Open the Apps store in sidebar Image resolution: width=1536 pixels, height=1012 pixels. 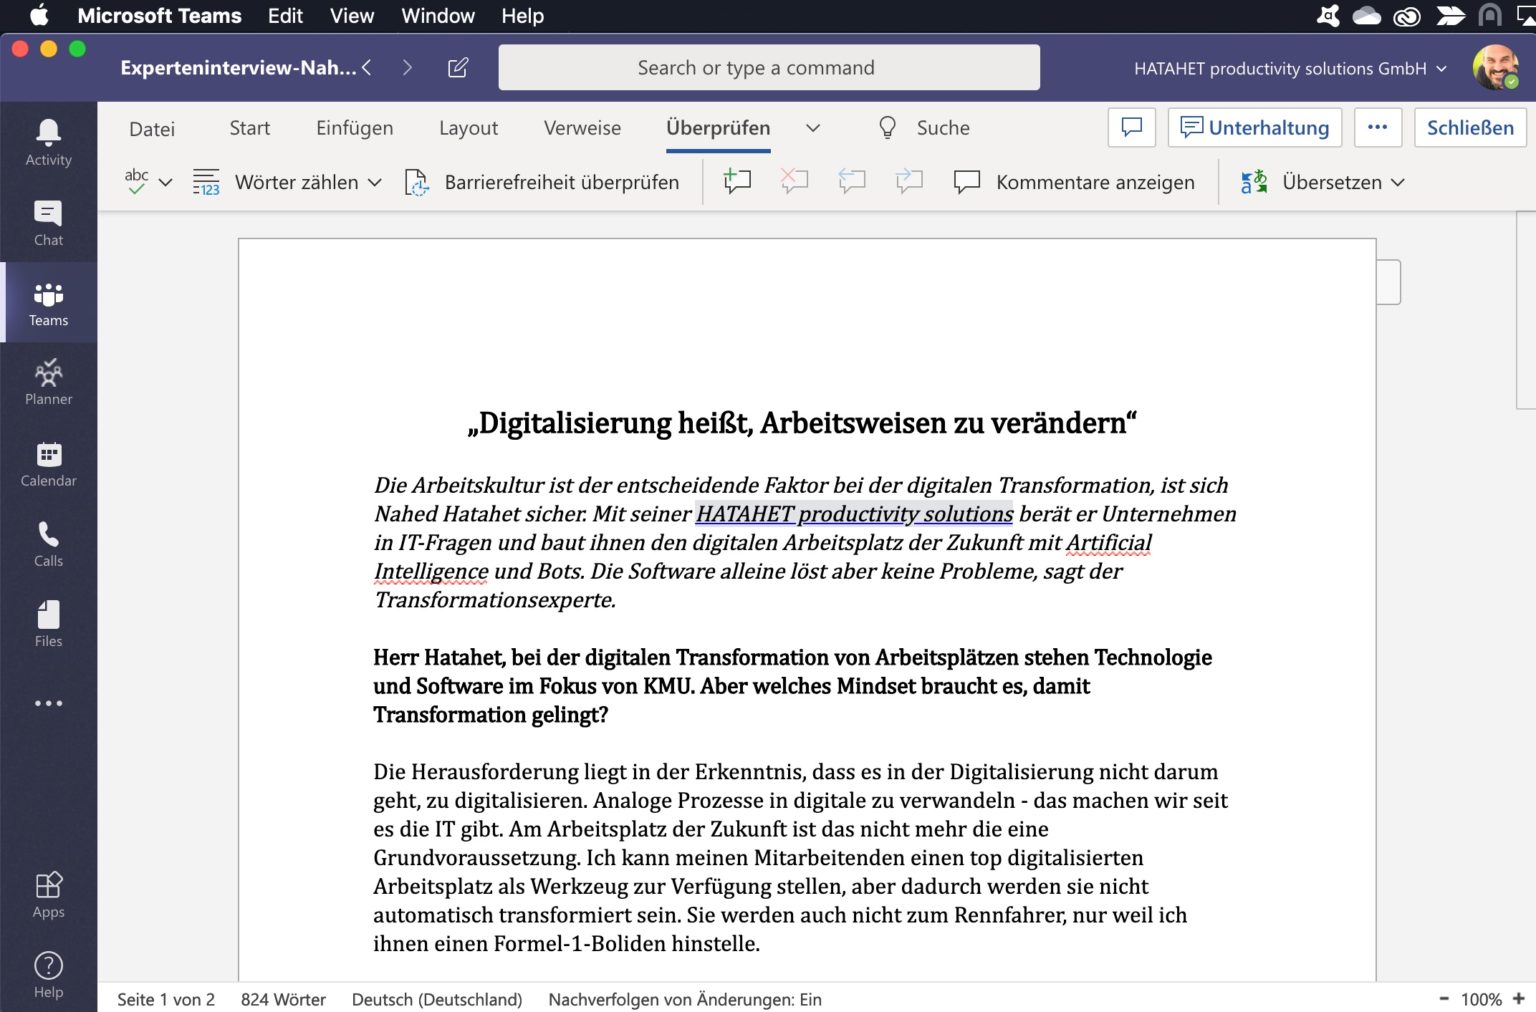[48, 895]
